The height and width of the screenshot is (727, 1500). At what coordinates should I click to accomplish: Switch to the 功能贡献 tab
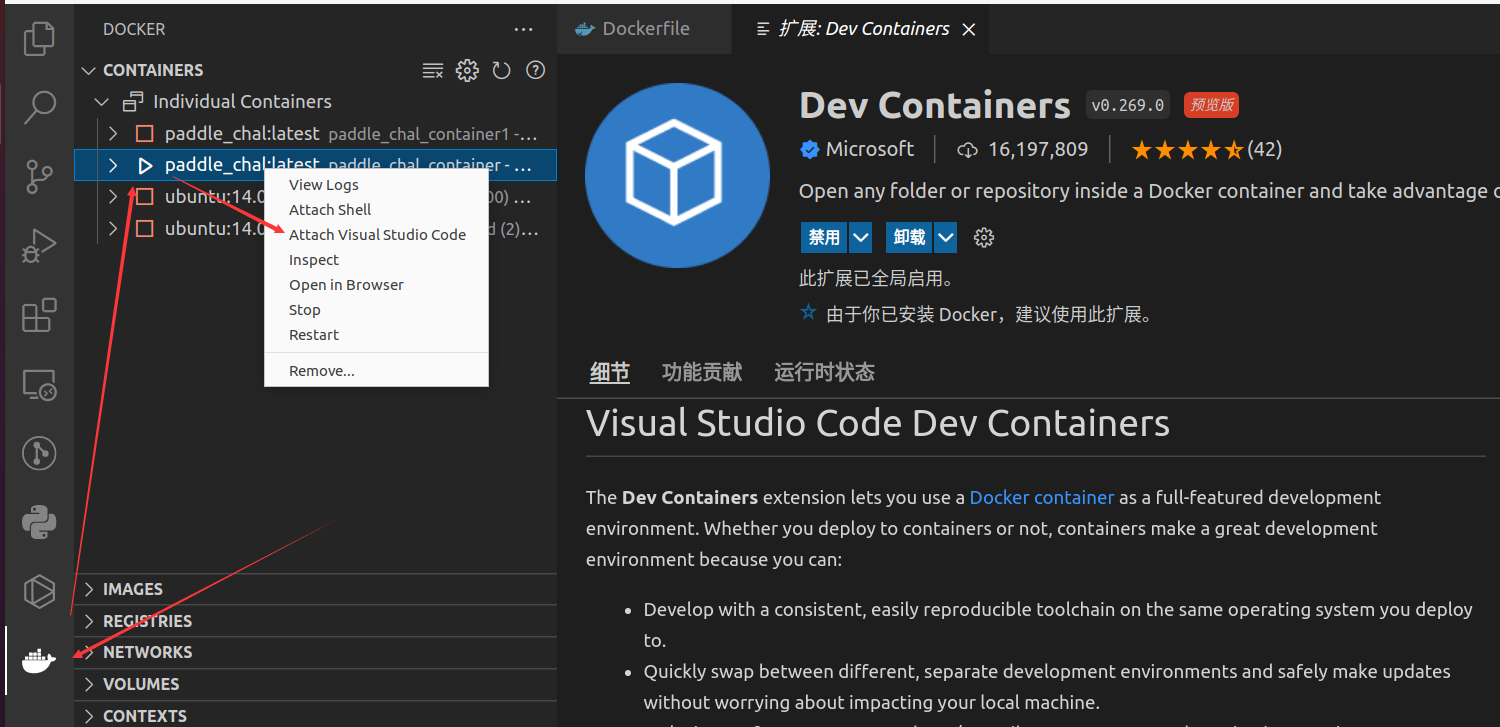702,373
